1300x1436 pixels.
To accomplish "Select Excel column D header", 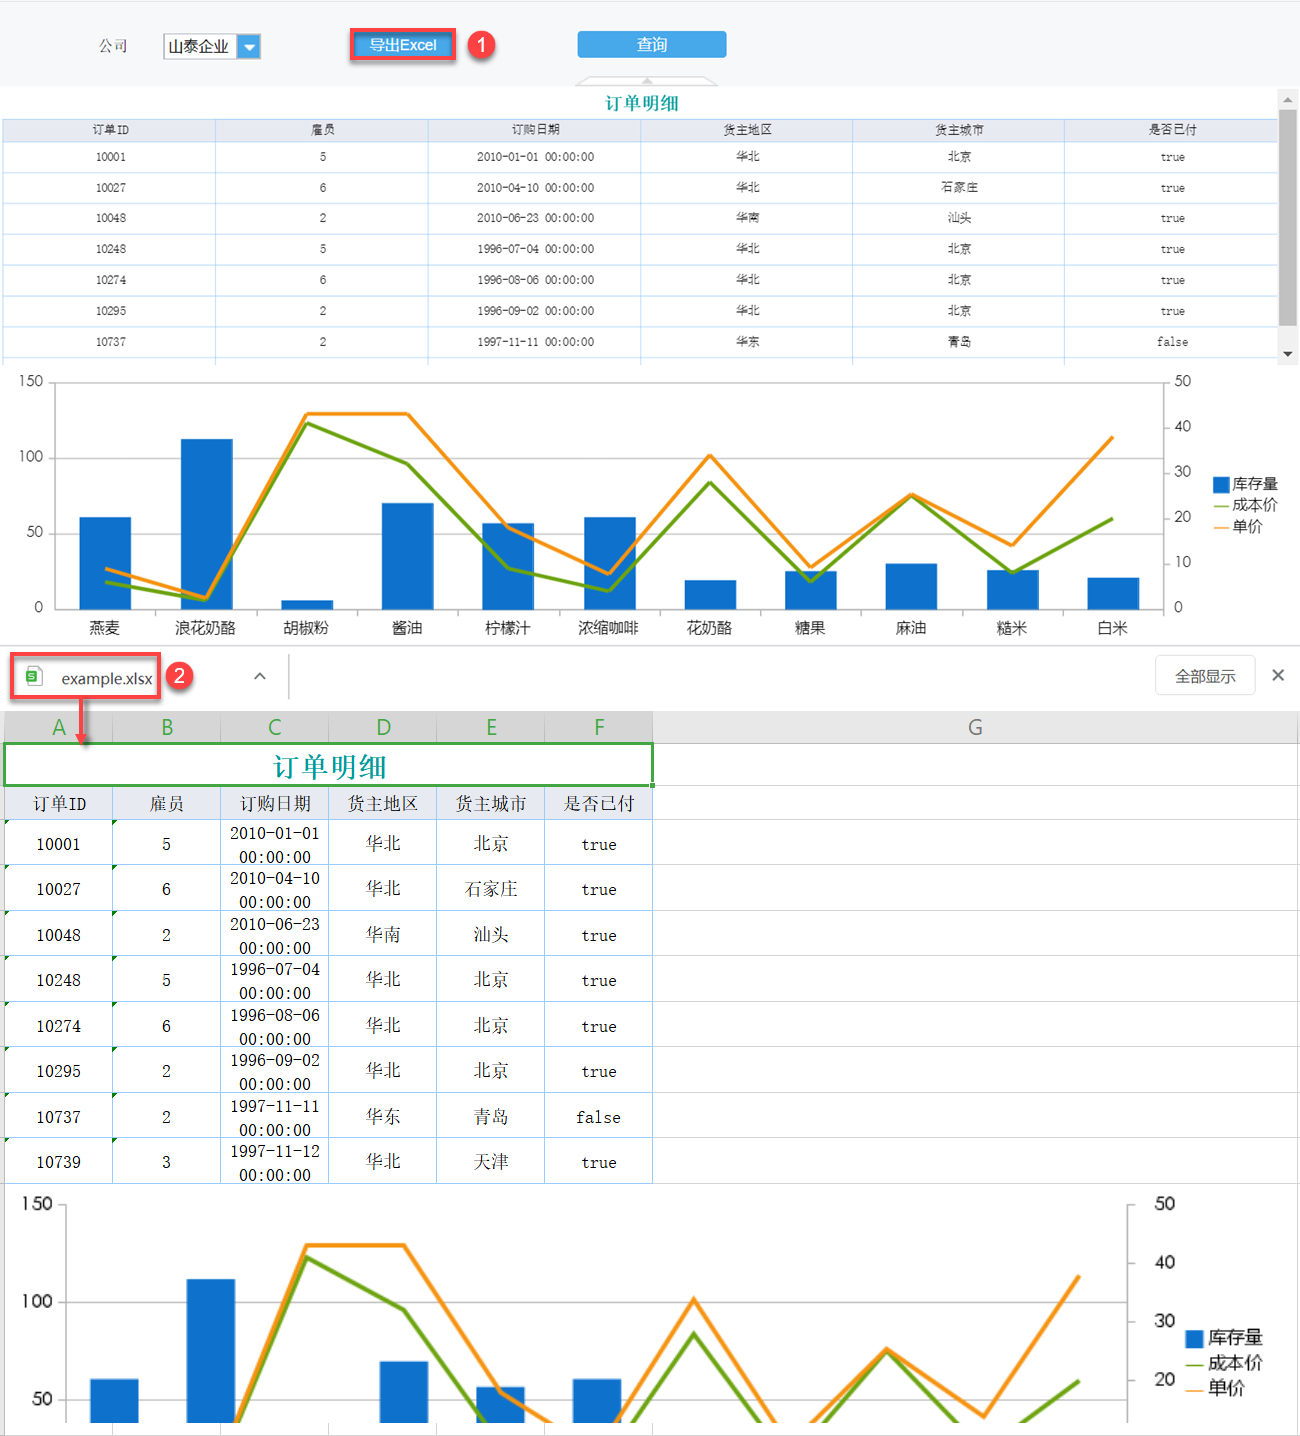I will (x=383, y=727).
